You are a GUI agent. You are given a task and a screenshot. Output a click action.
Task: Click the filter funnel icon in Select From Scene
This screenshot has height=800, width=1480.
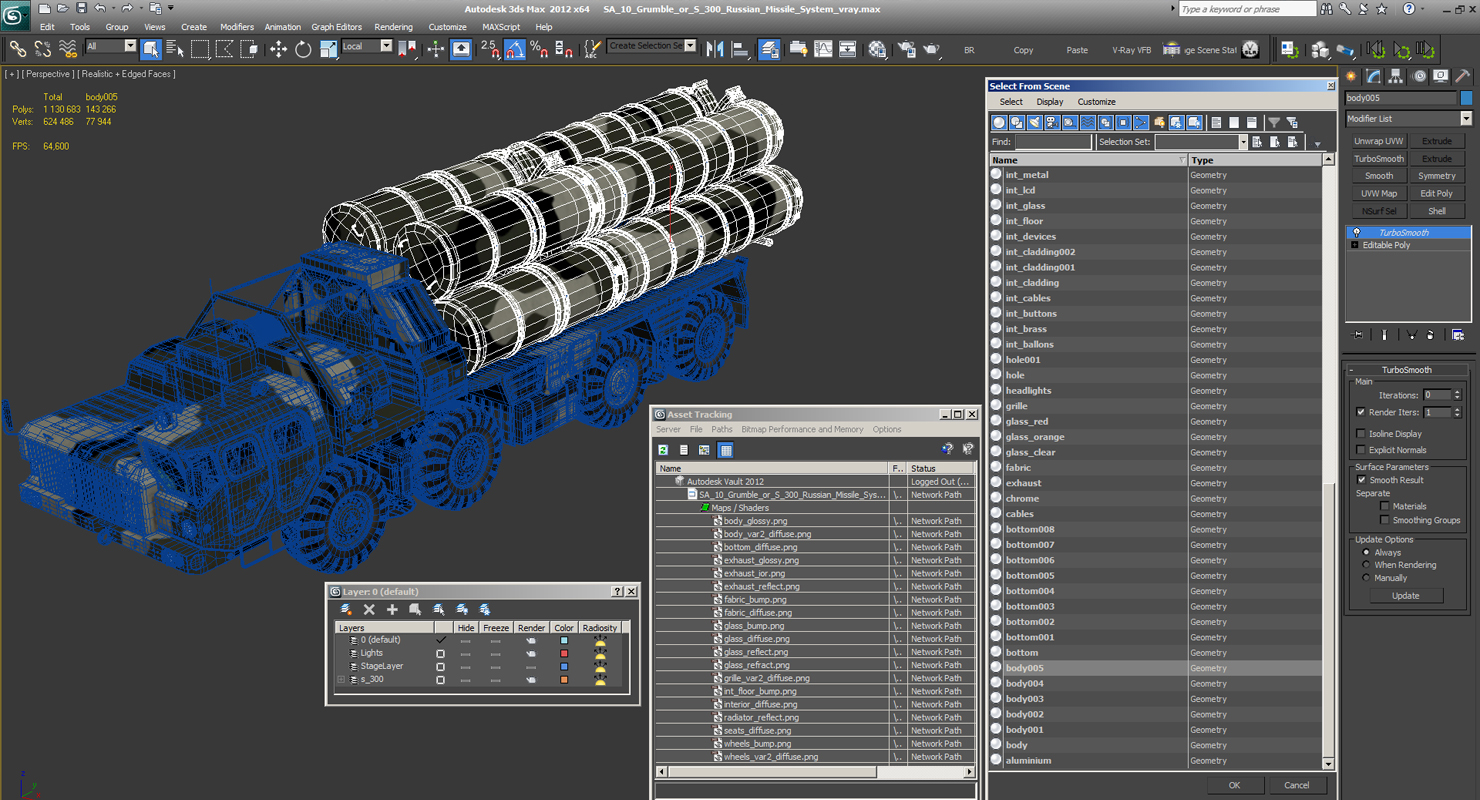(1274, 122)
